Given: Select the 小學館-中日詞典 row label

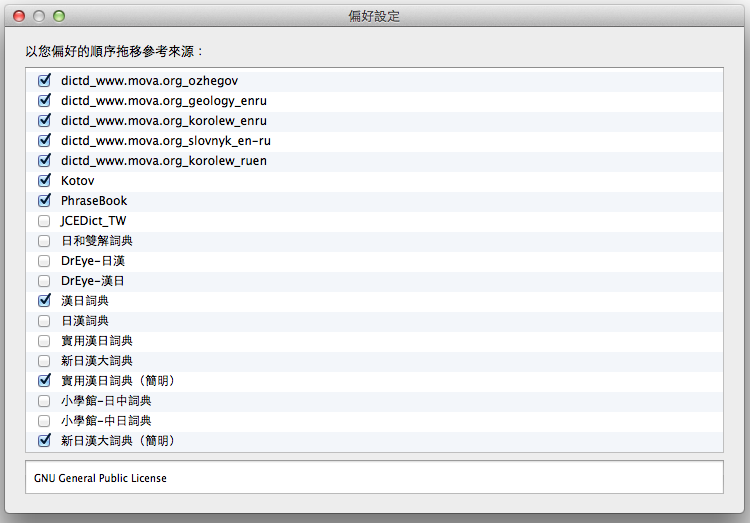Looking at the screenshot, I should coord(106,421).
